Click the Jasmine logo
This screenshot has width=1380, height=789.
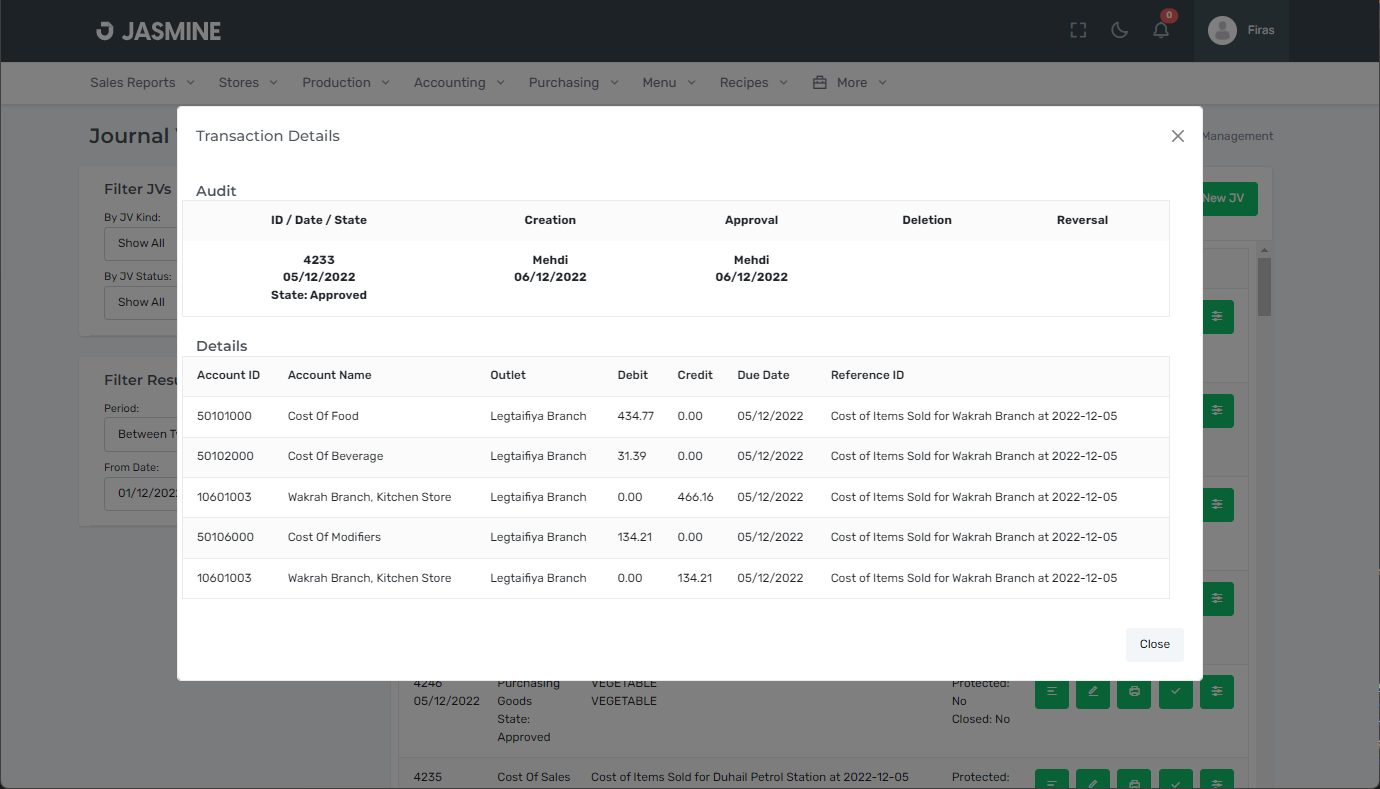point(159,31)
